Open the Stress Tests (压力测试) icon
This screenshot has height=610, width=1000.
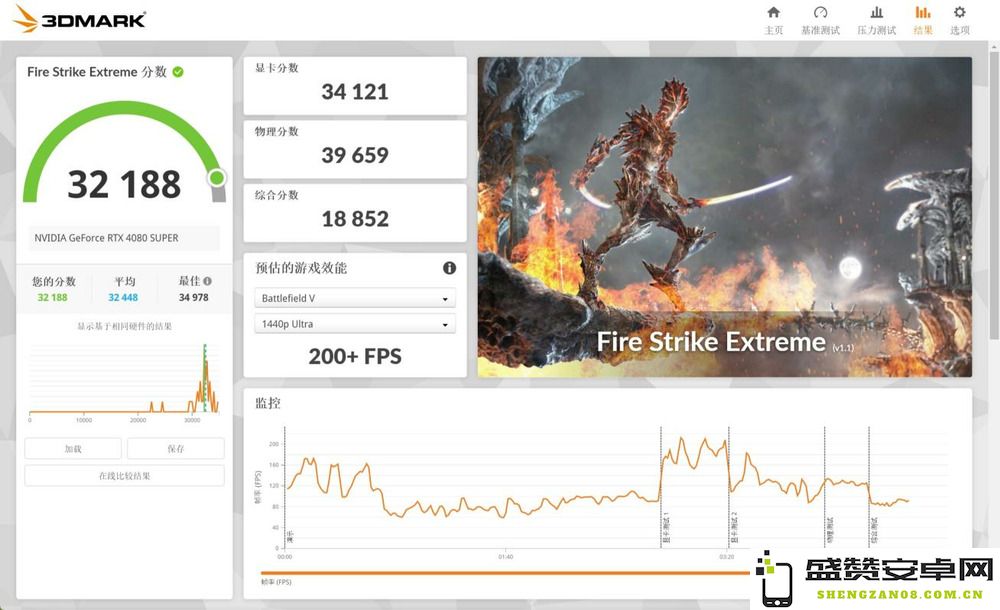pyautogui.click(x=877, y=12)
